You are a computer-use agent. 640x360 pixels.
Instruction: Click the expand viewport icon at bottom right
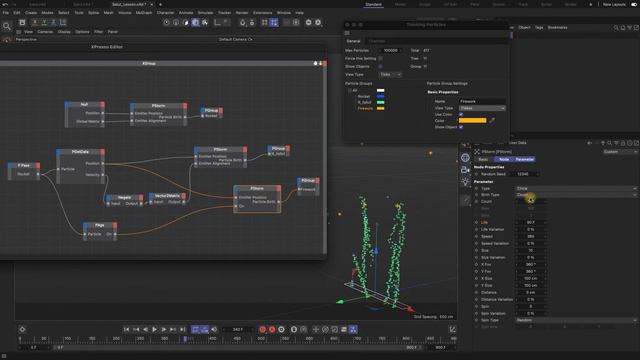tap(452, 329)
